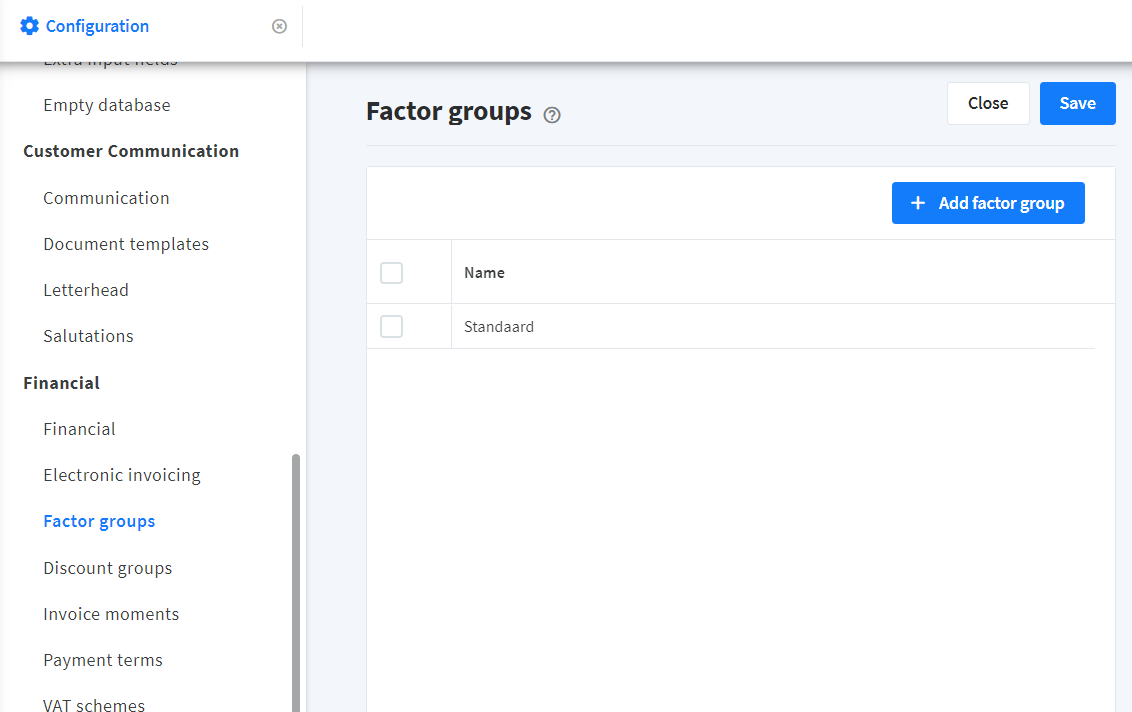
Task: Open Discount groups
Action: point(108,568)
